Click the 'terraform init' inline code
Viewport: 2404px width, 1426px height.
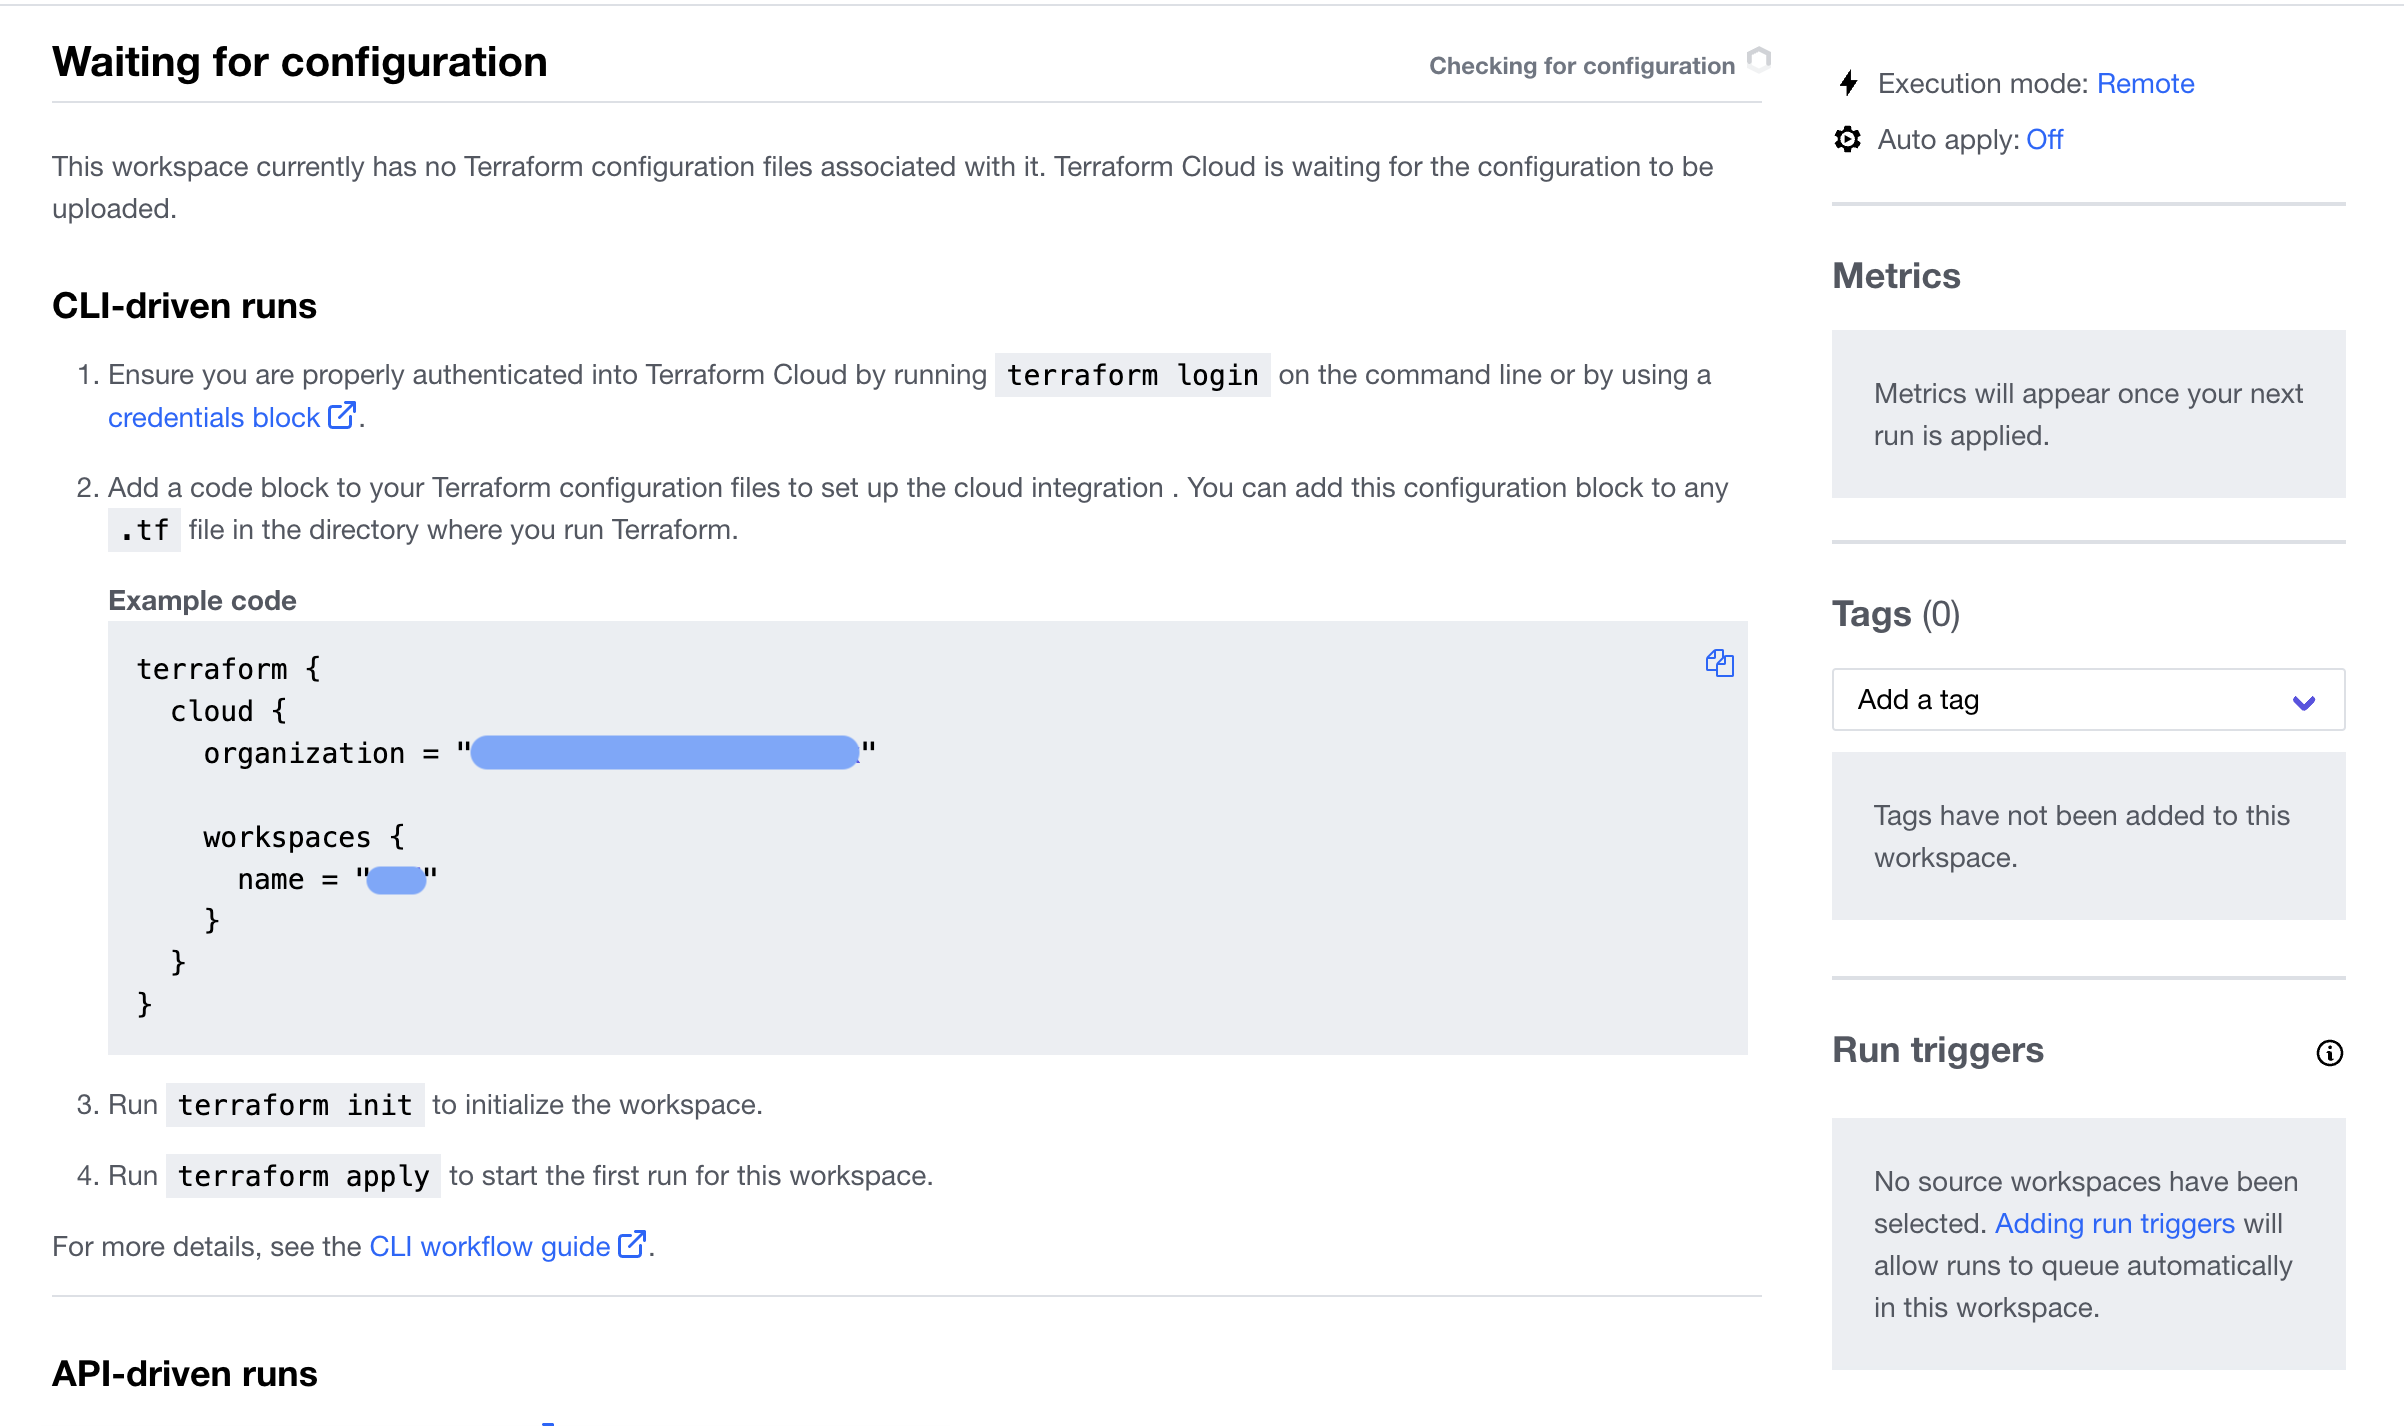point(295,1105)
